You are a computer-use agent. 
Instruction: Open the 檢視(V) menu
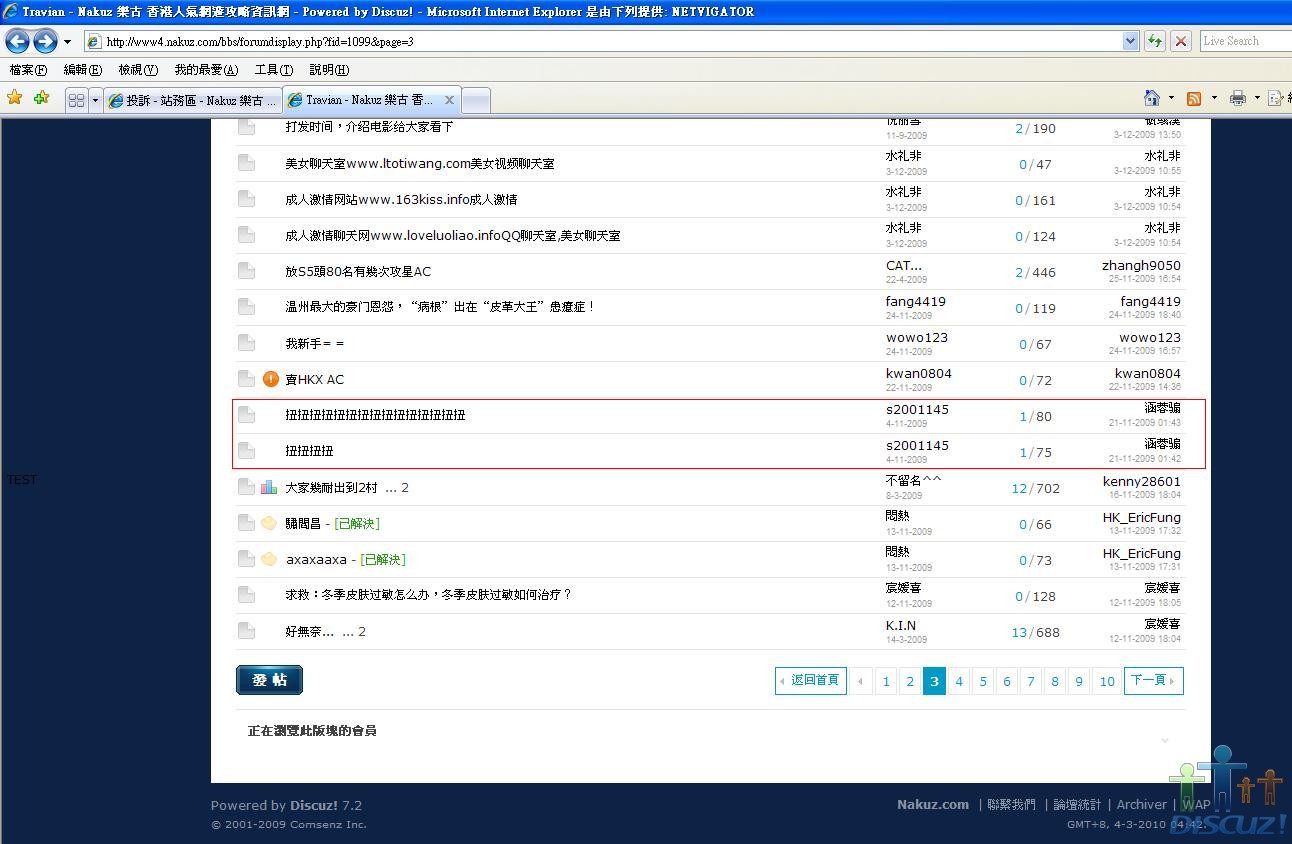[138, 69]
